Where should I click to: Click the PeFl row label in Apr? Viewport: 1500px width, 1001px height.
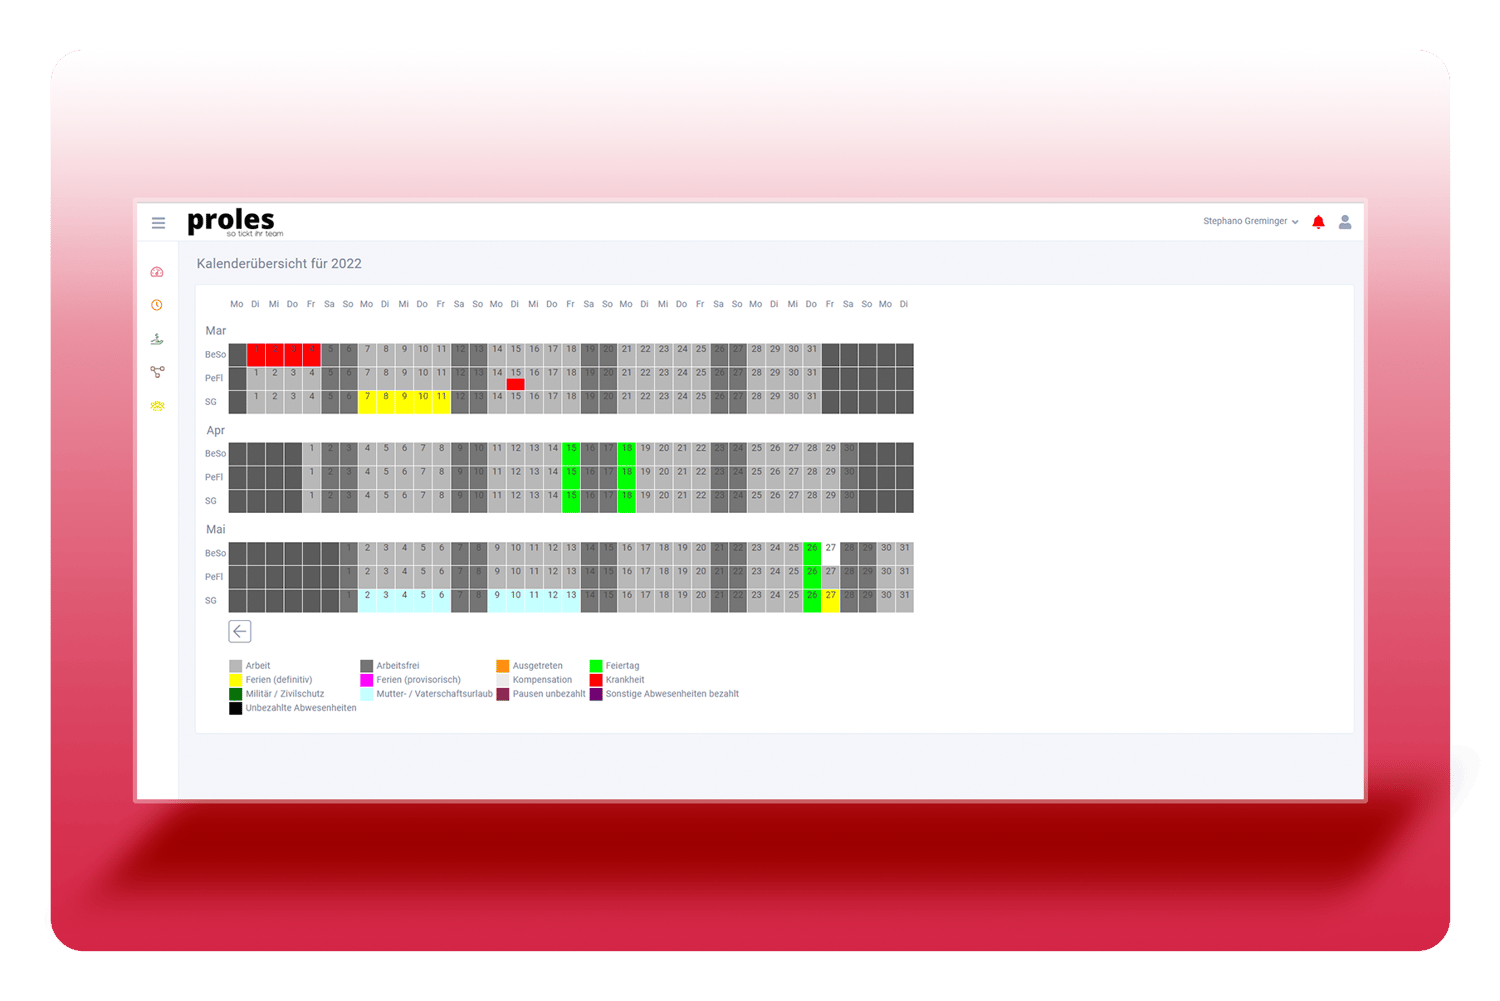point(214,477)
